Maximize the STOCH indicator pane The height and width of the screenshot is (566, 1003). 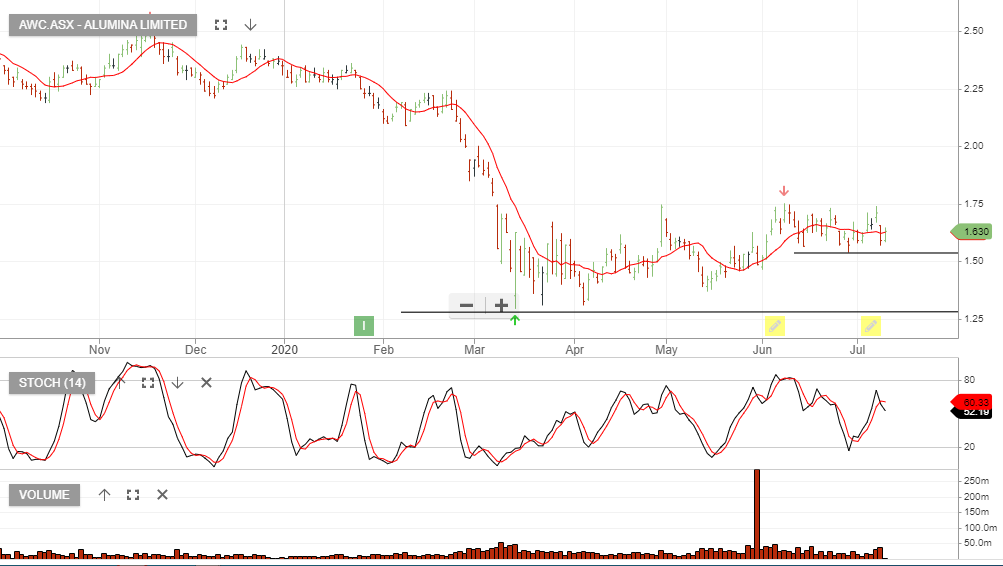[x=148, y=382]
